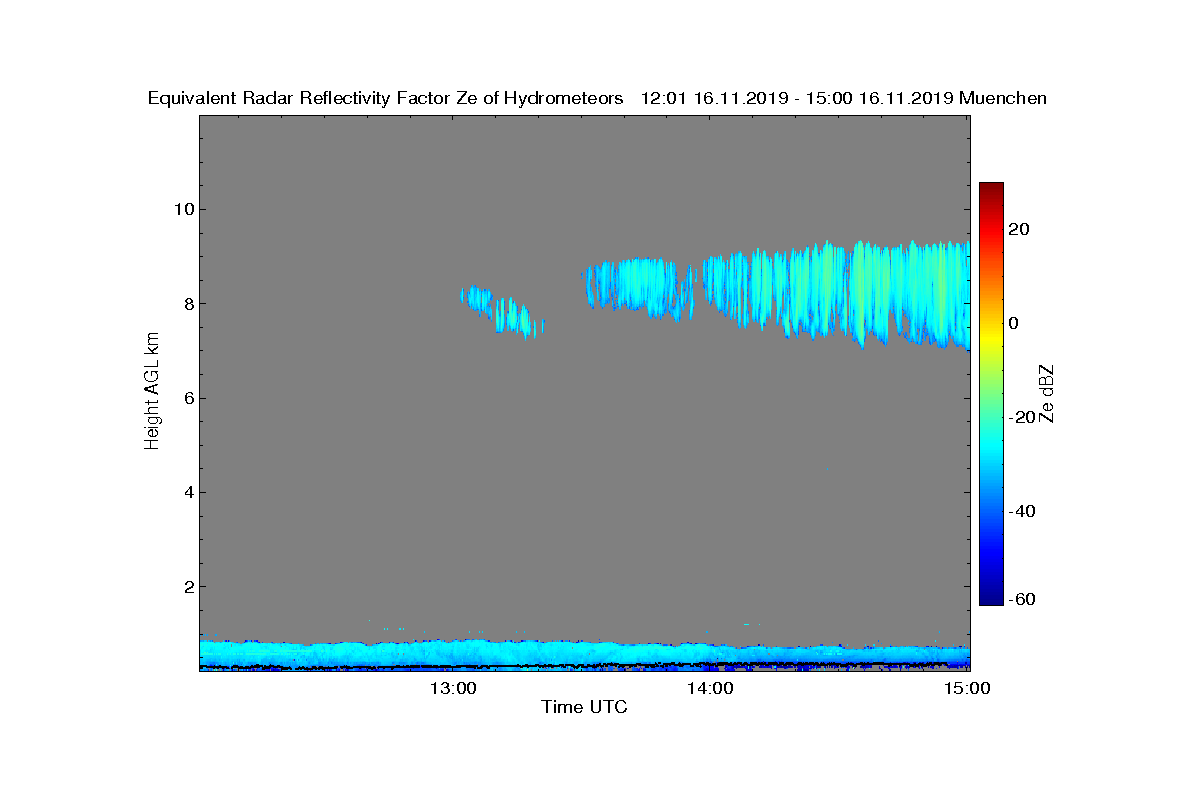Click the large cirrus cloud echo near 14:30
Viewport: 1200px width, 800px height.
pyautogui.click(x=836, y=294)
